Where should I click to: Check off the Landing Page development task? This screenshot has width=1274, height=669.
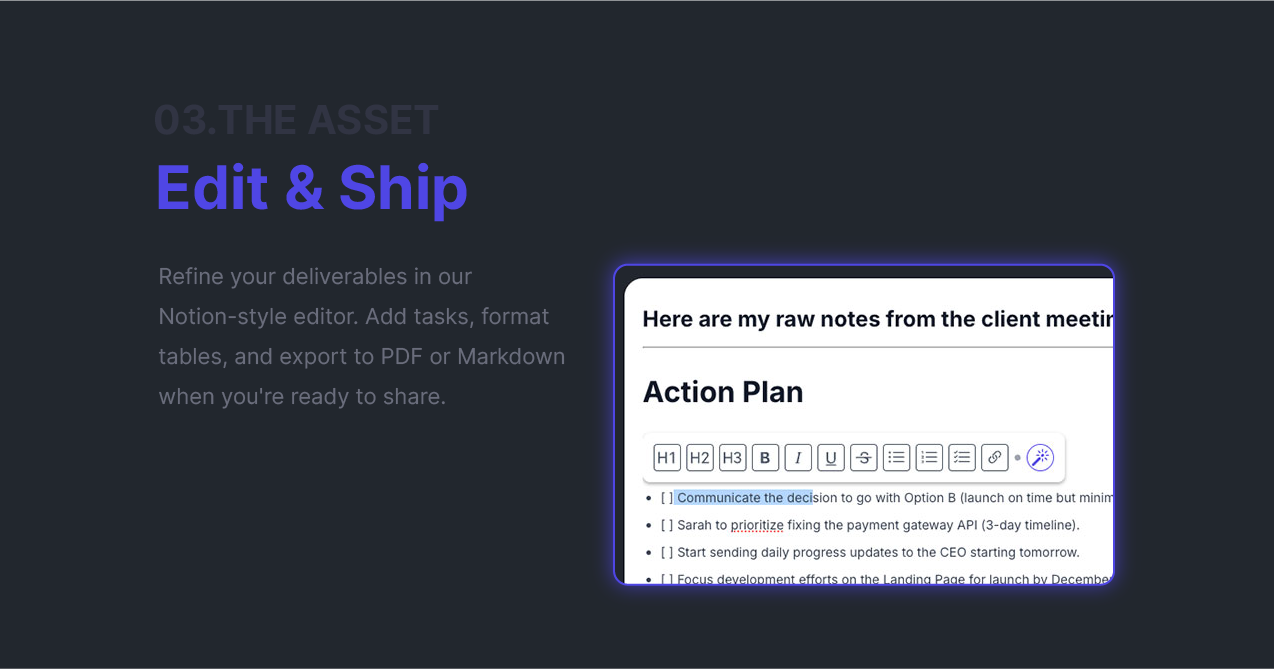coord(667,578)
